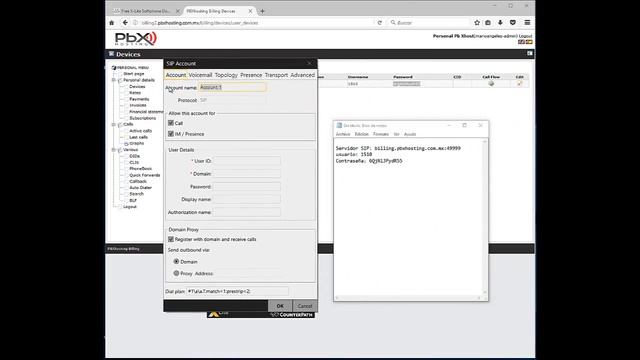Open Notepad Formato menu
Viewport: 640px width, 360px height.
(x=381, y=134)
